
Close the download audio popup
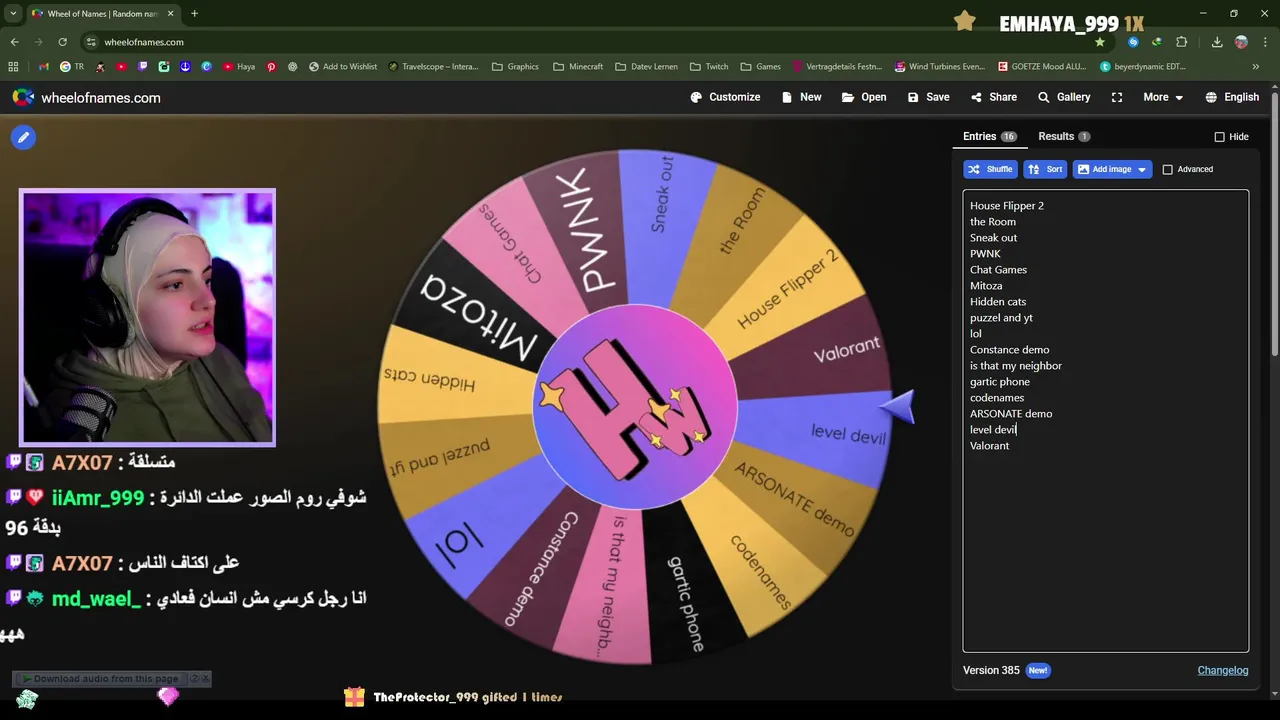click(205, 679)
